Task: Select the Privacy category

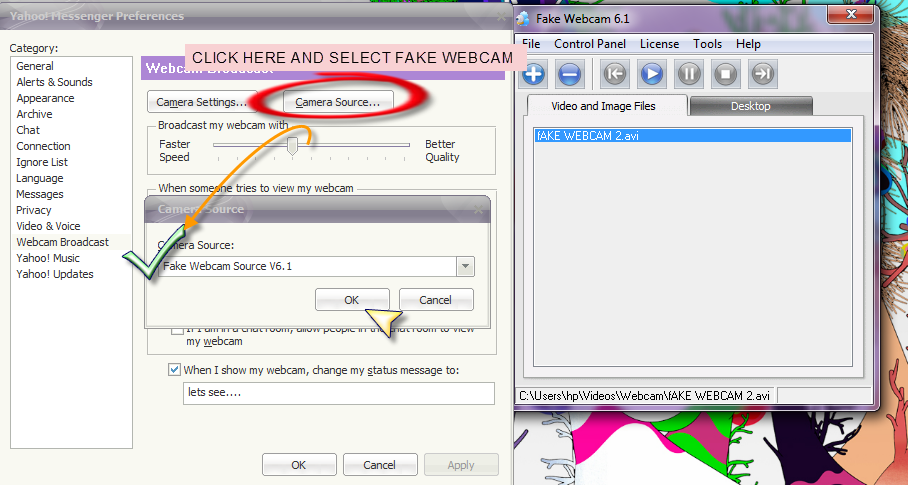Action: click(x=34, y=210)
